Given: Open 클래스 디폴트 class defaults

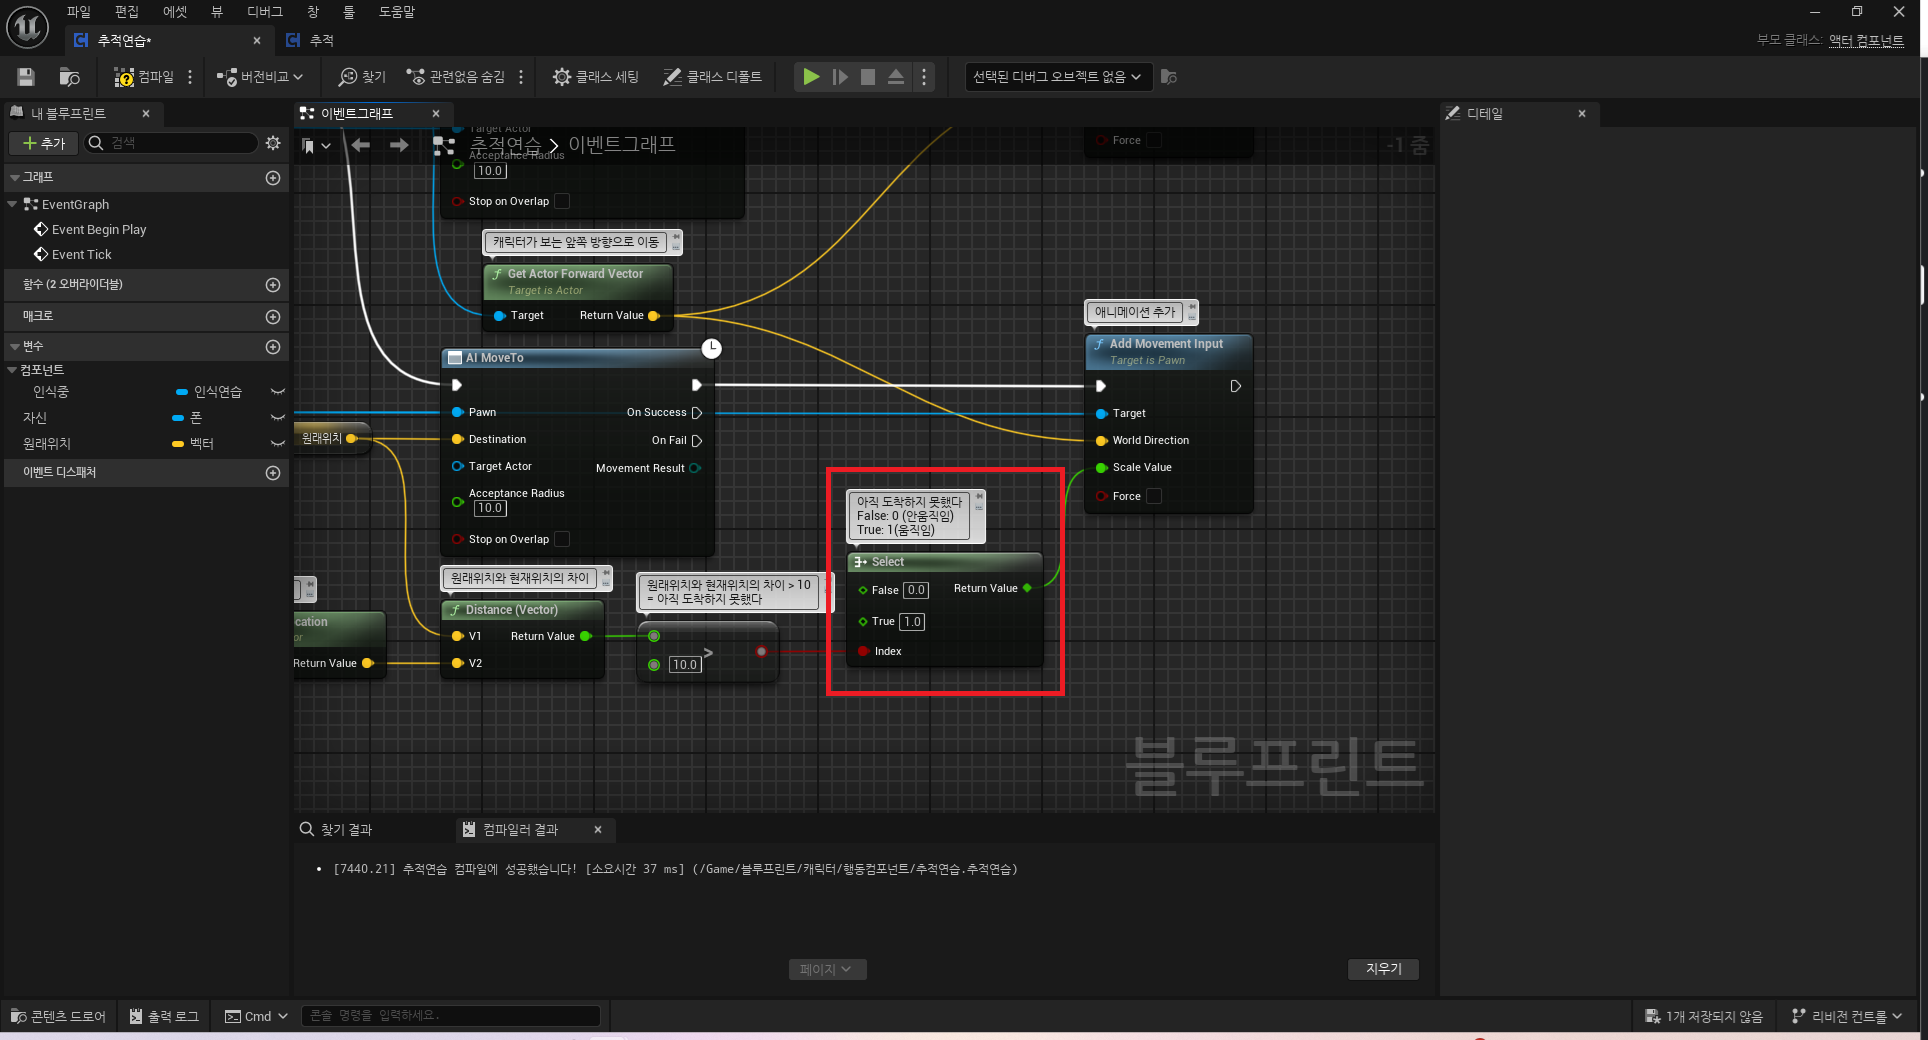Looking at the screenshot, I should coord(713,77).
